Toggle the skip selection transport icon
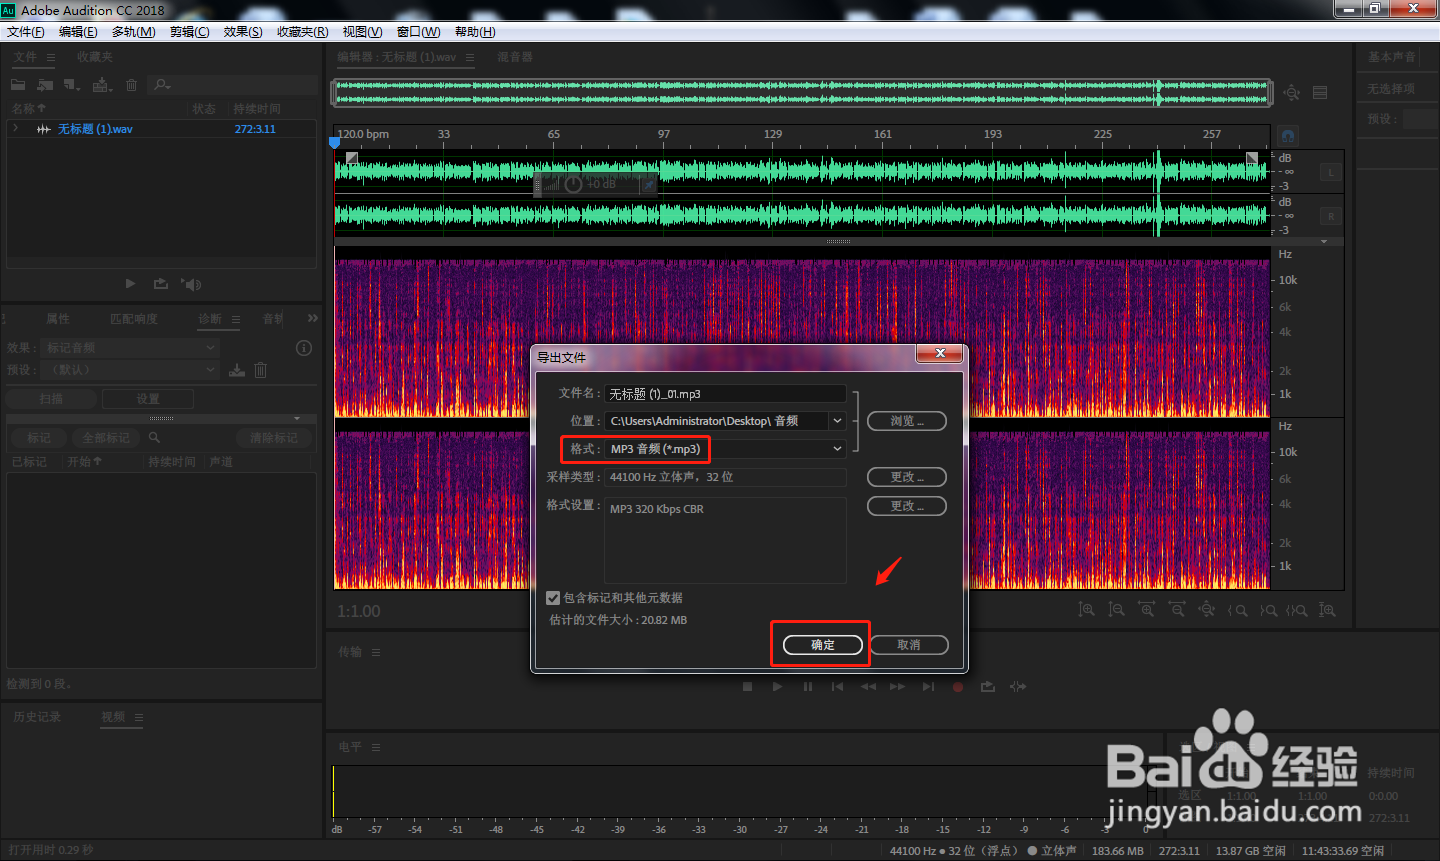Screen dimensions: 1440x861 pyautogui.click(x=1018, y=687)
